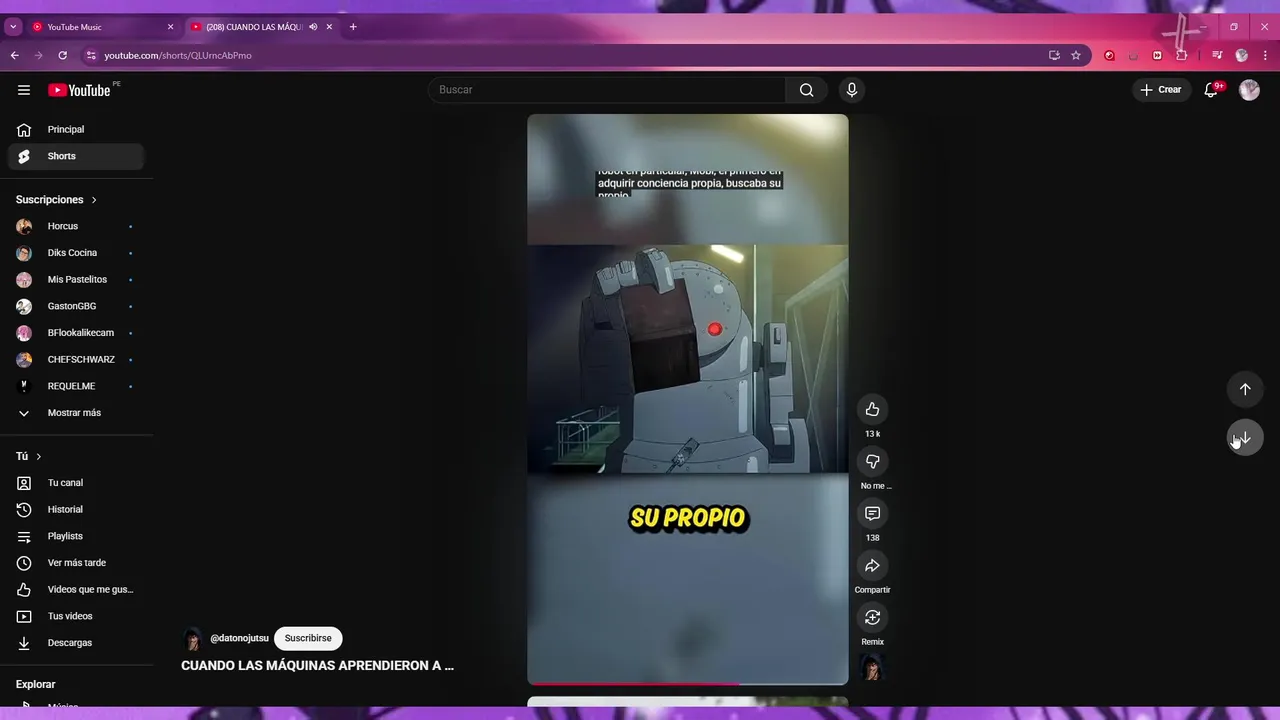Viewport: 1280px width, 720px height.
Task: Open YouTube account avatar menu
Action: point(1249,90)
